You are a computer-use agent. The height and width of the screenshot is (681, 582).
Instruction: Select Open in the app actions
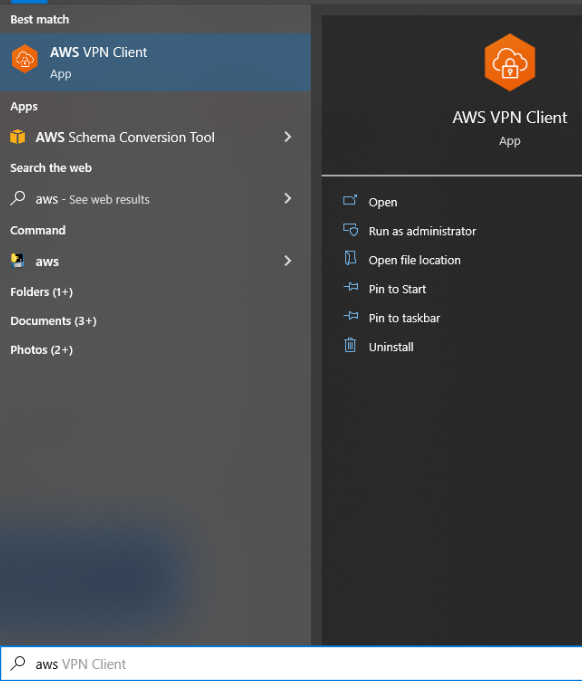coord(383,202)
